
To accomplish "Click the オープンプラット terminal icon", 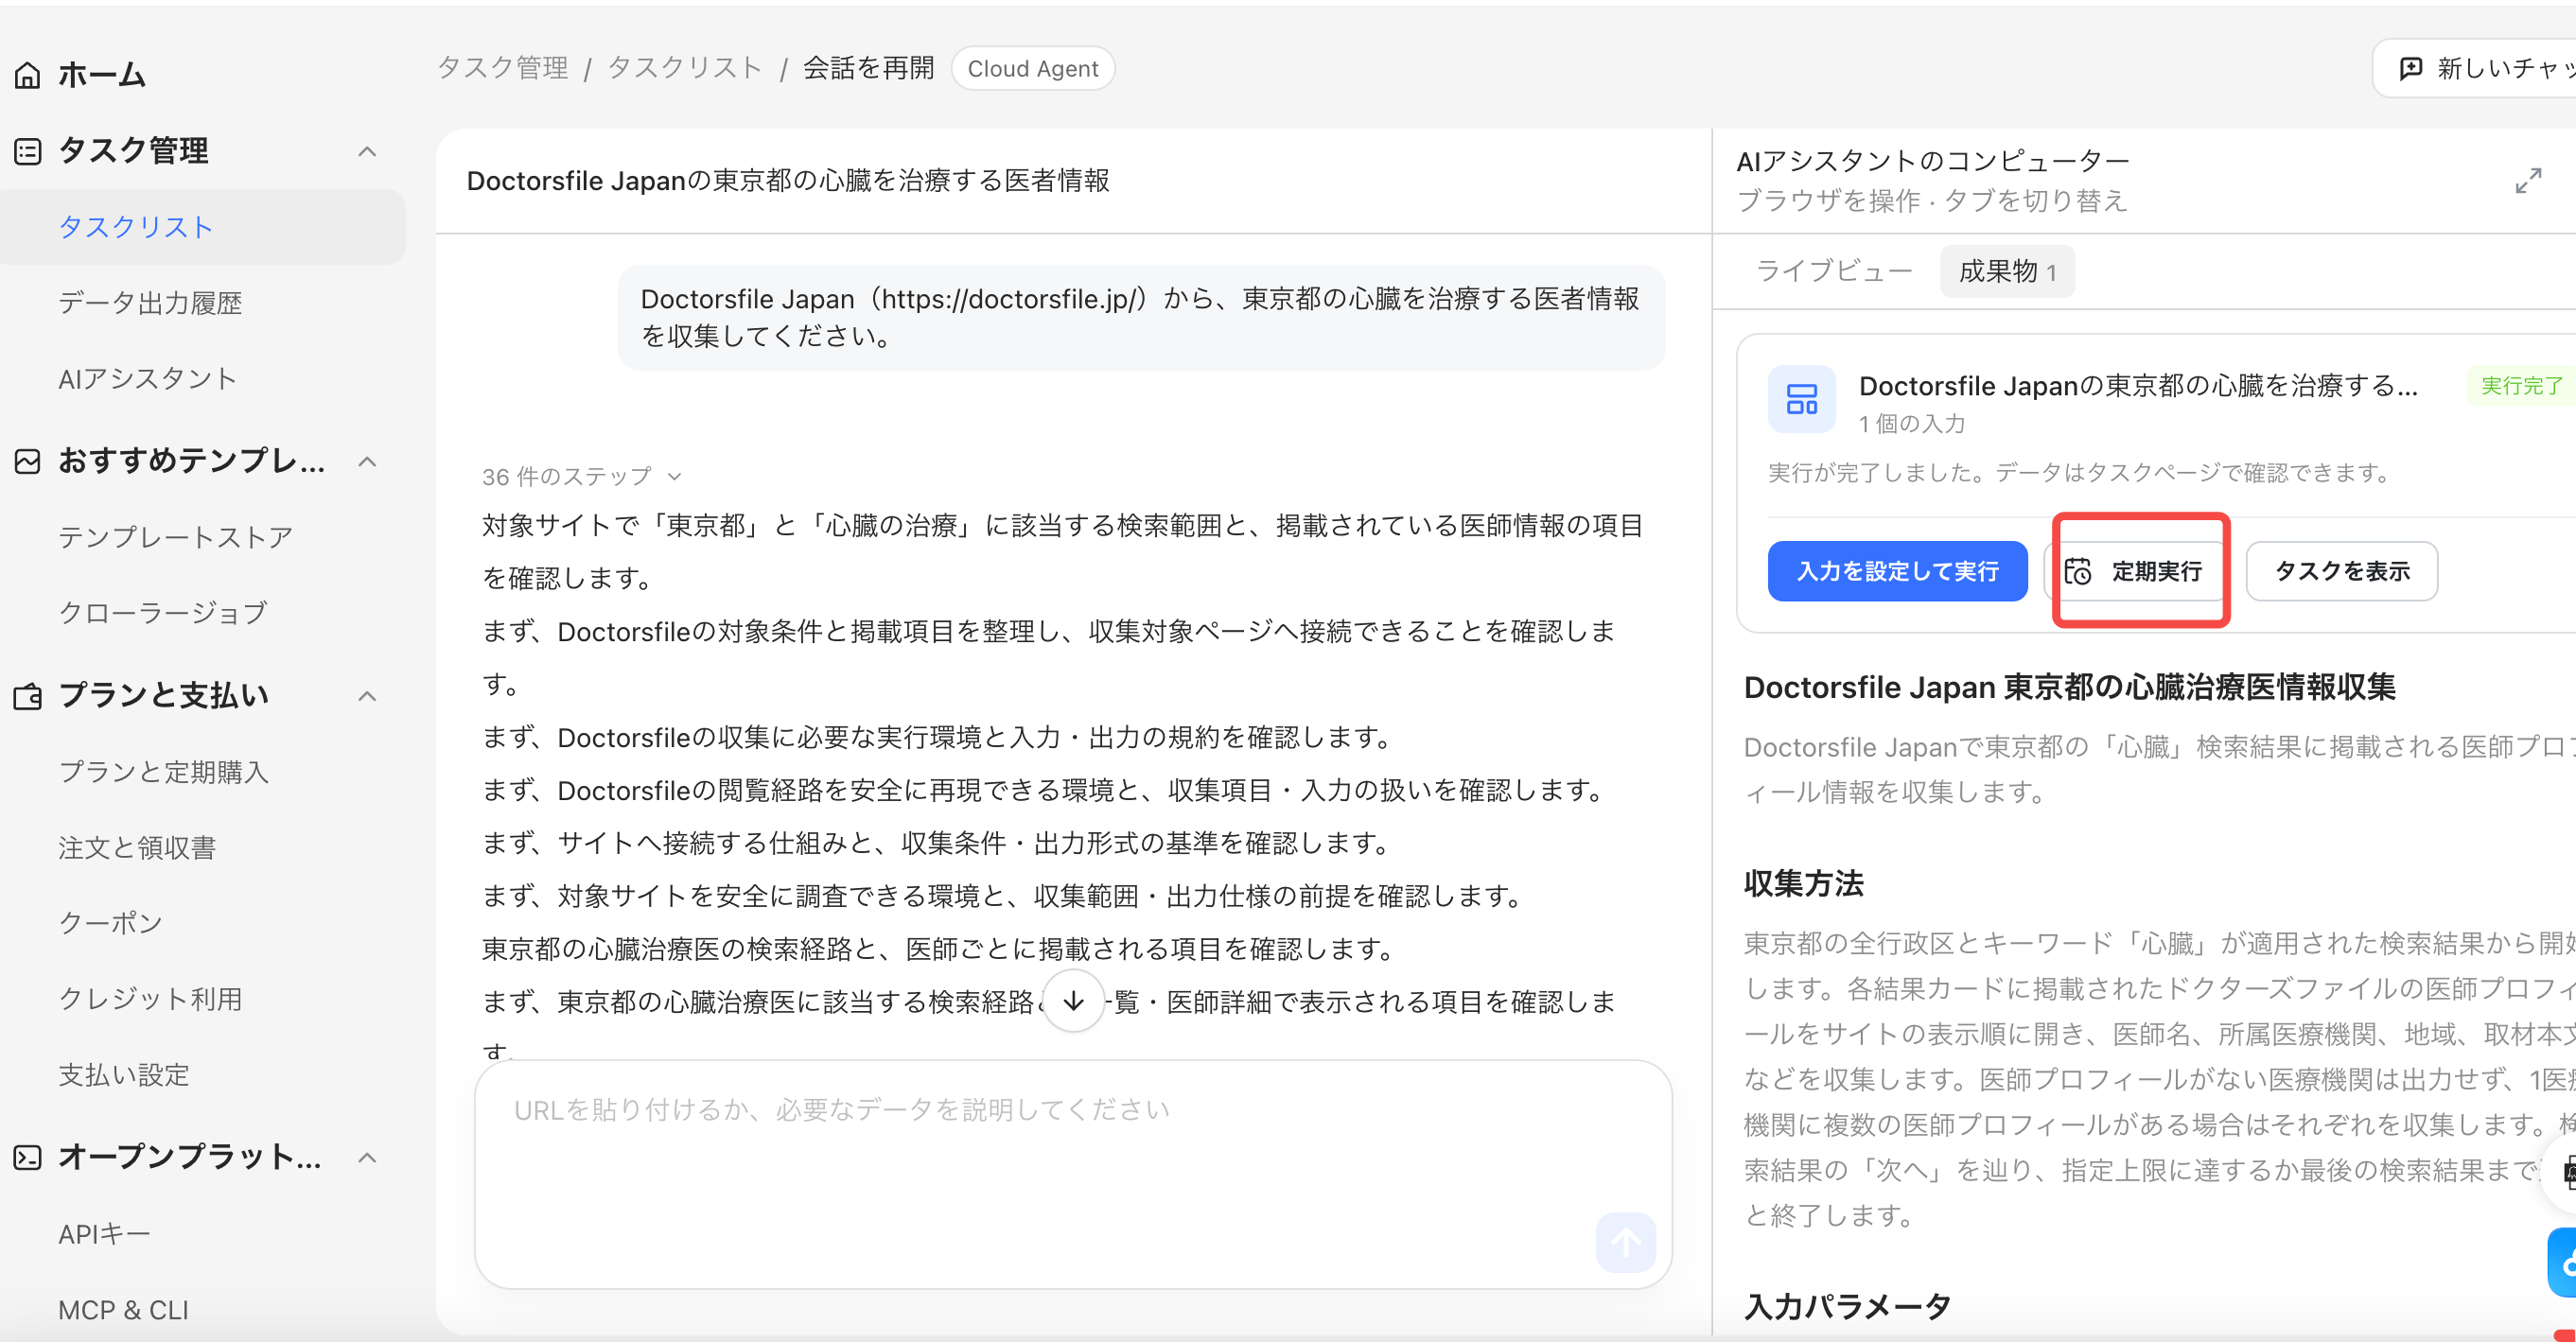I will pyautogui.click(x=28, y=1157).
